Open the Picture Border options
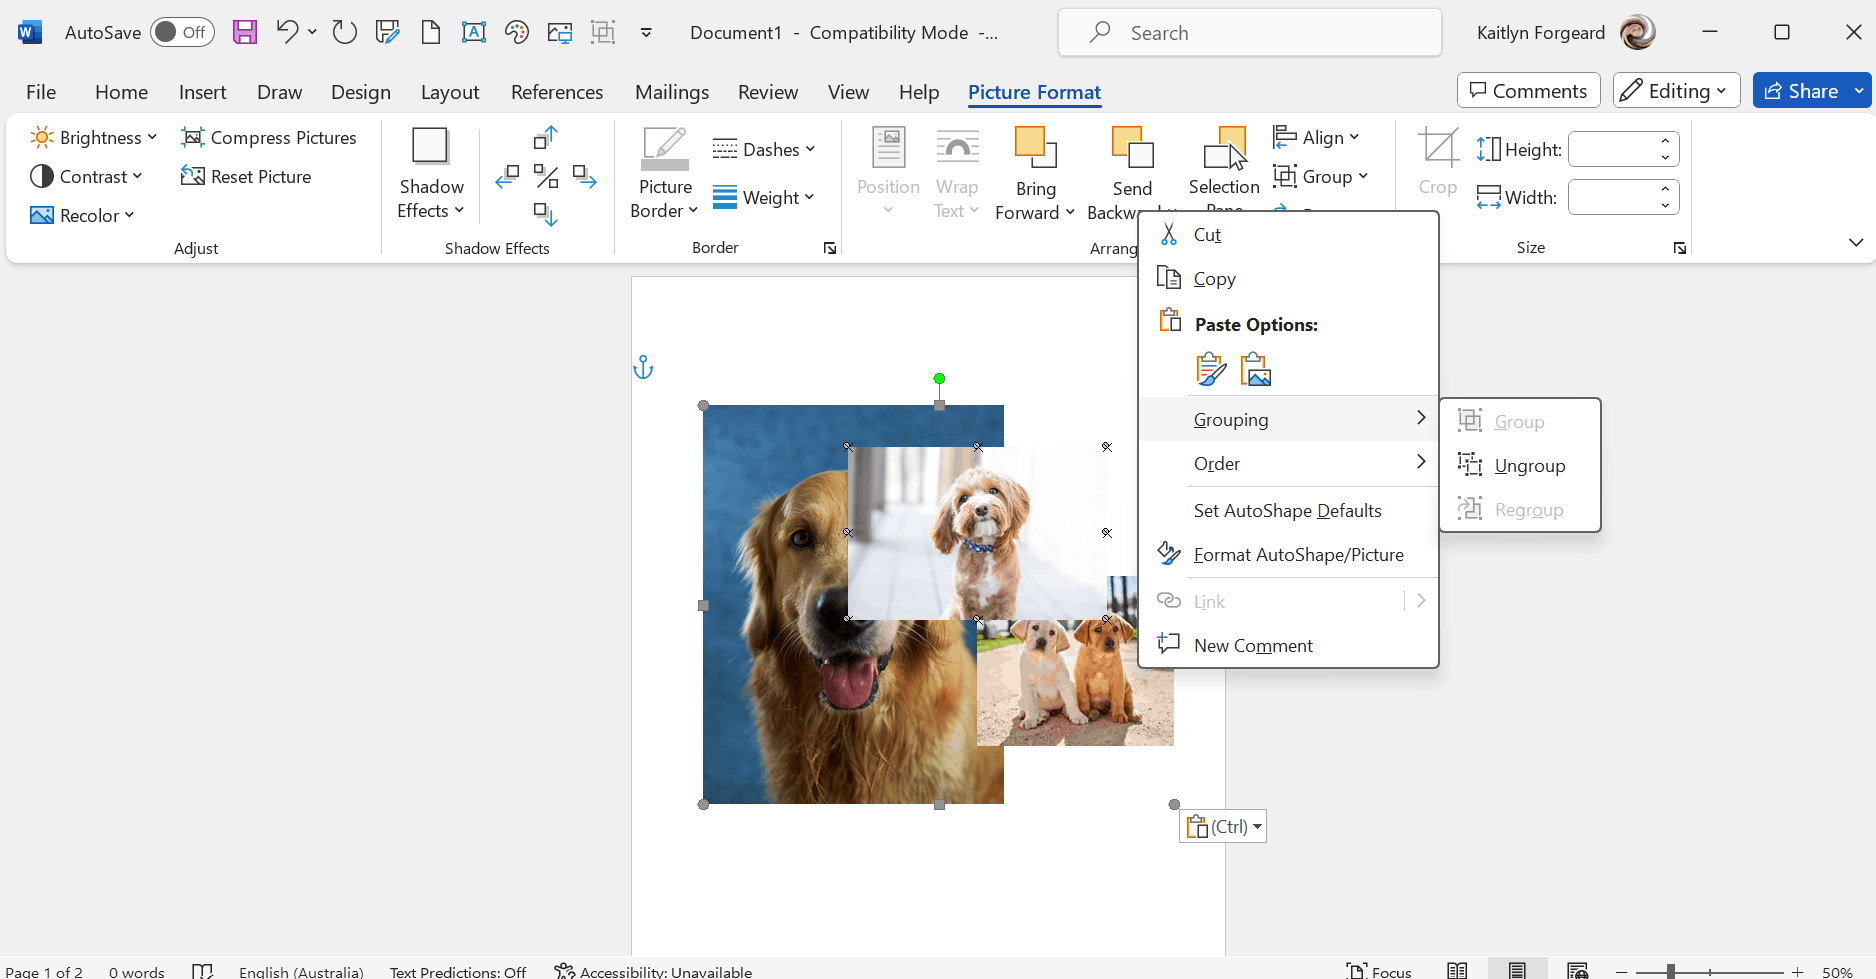The width and height of the screenshot is (1876, 979). [x=665, y=173]
